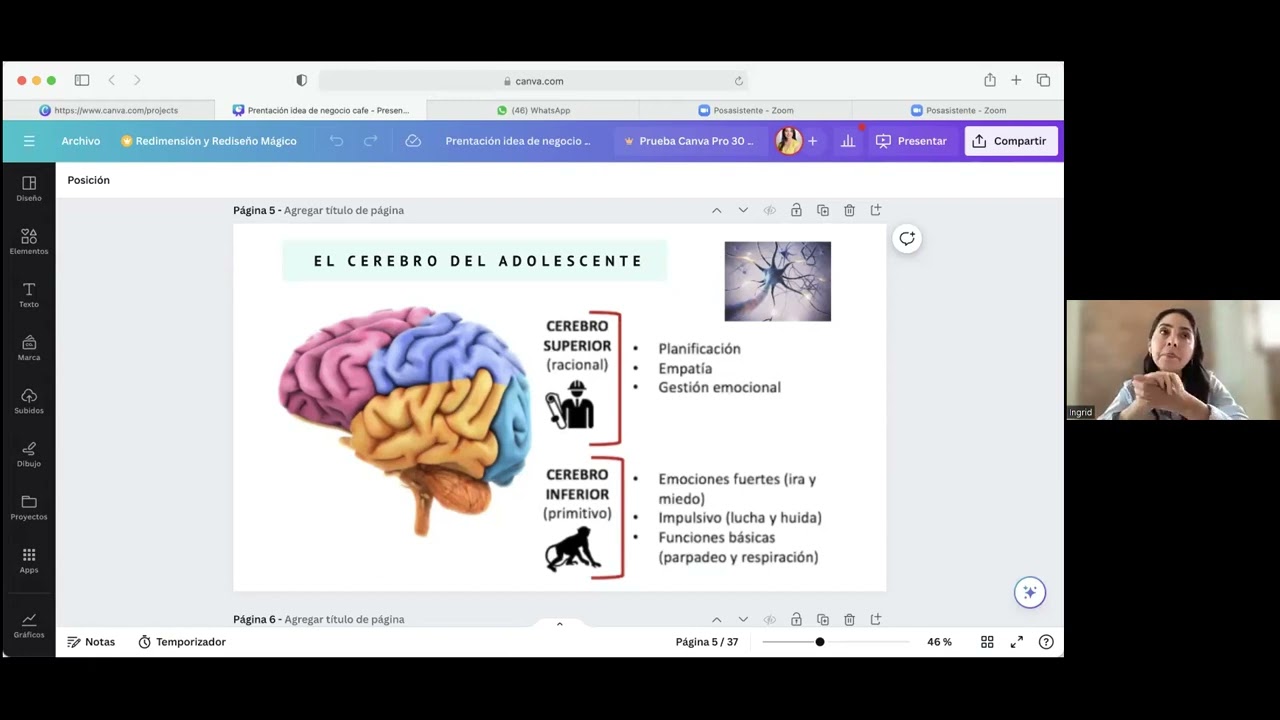Click the redo arrow
Screen dimensions: 1280x720
click(370, 141)
